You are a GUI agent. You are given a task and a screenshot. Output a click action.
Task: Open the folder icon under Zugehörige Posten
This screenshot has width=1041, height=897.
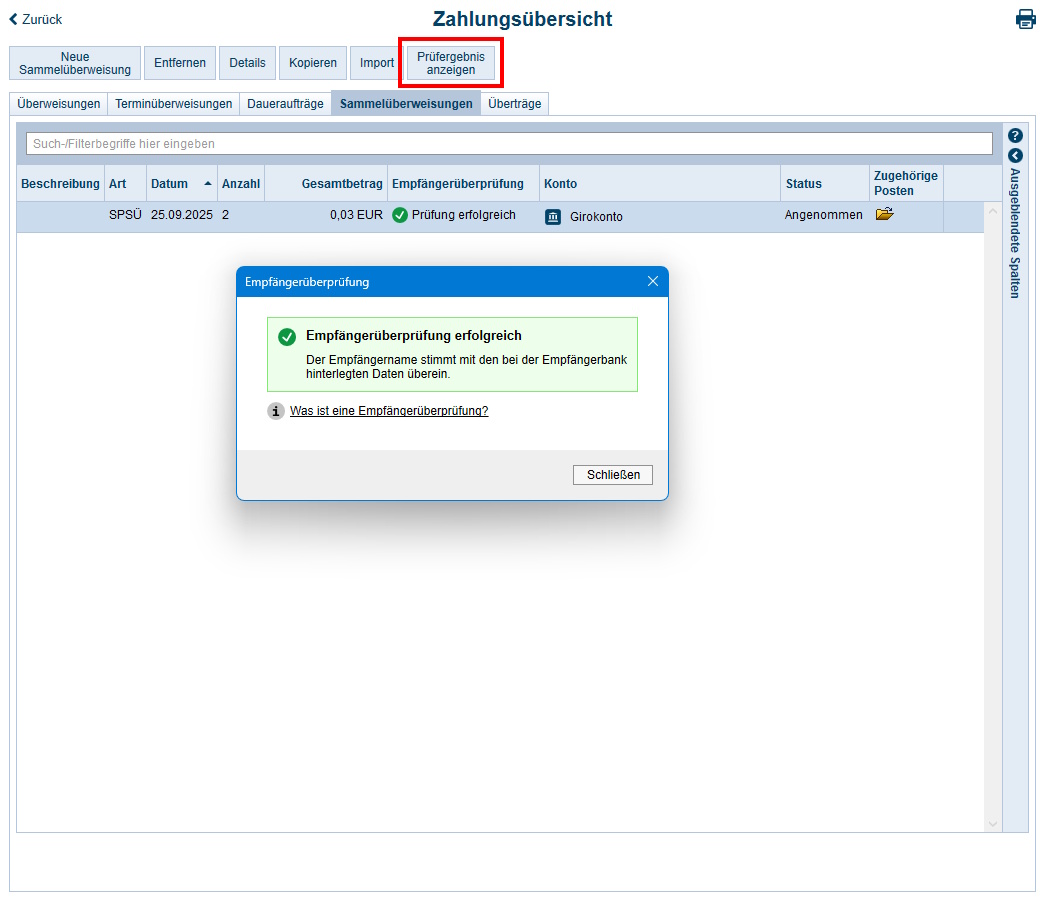point(884,214)
